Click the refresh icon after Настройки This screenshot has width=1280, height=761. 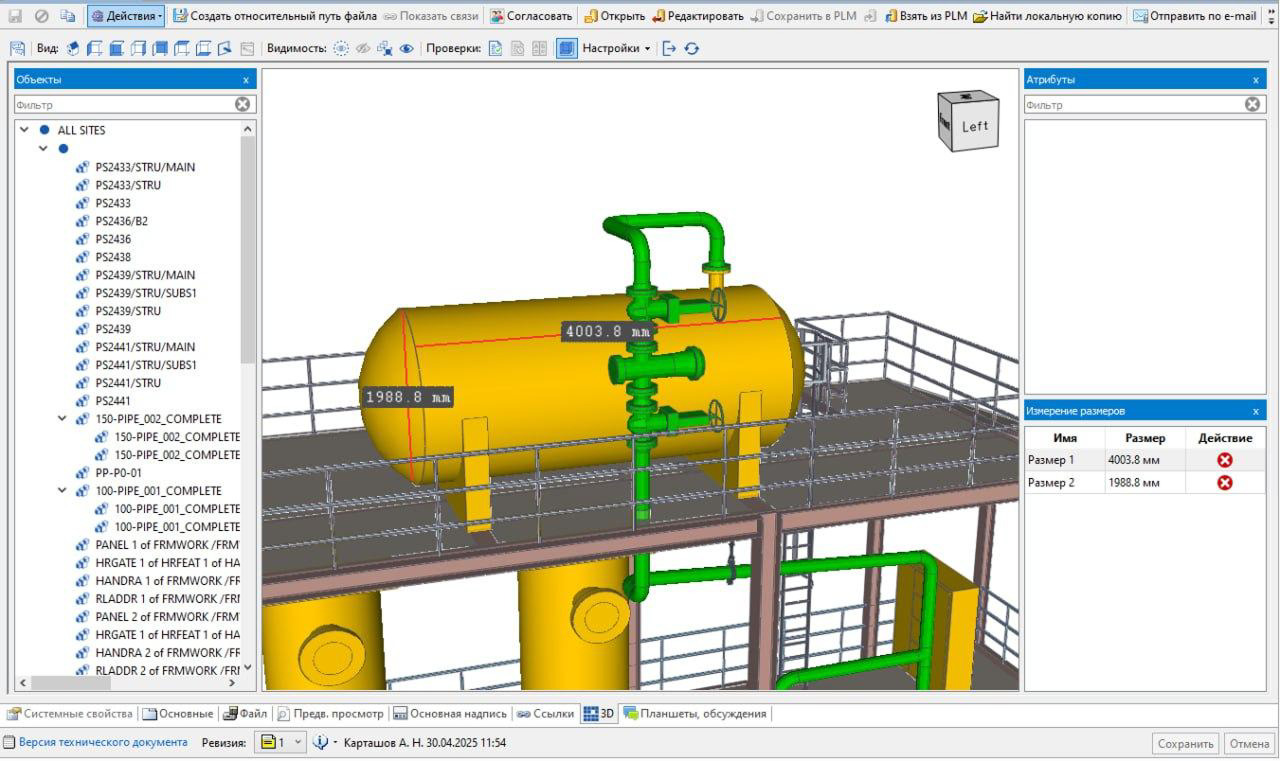pyautogui.click(x=692, y=48)
